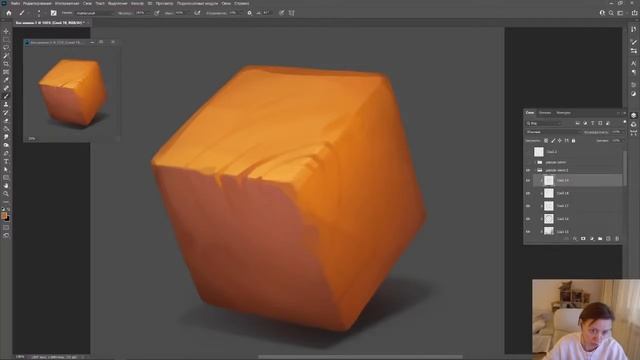Click the foreground orange color swatch

[x=4, y=216]
